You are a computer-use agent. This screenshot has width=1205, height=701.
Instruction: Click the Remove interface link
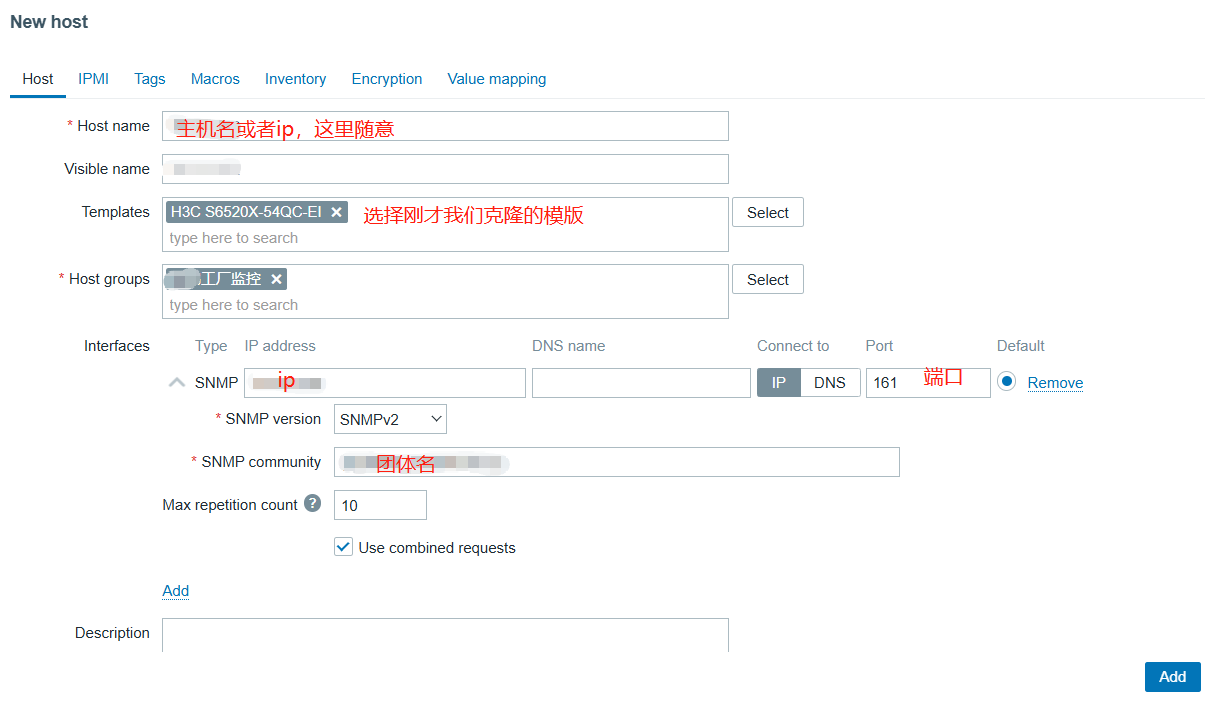point(1055,383)
